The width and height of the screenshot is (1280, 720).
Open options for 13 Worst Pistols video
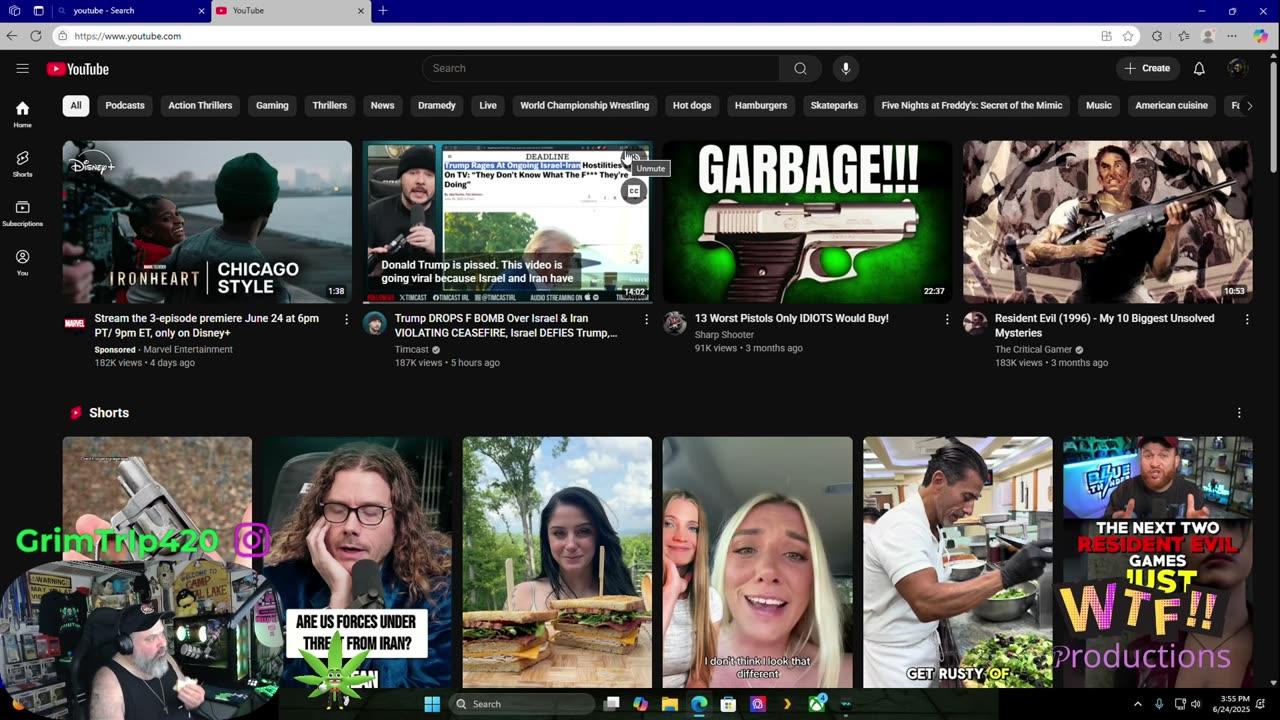[x=947, y=319]
